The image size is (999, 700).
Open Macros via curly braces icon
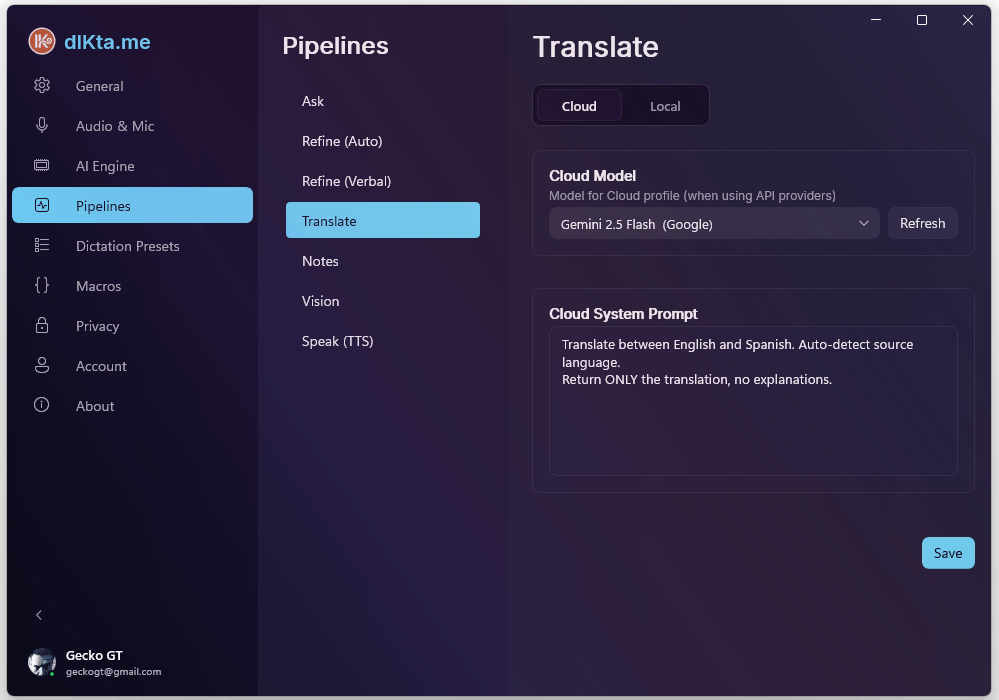(x=42, y=286)
